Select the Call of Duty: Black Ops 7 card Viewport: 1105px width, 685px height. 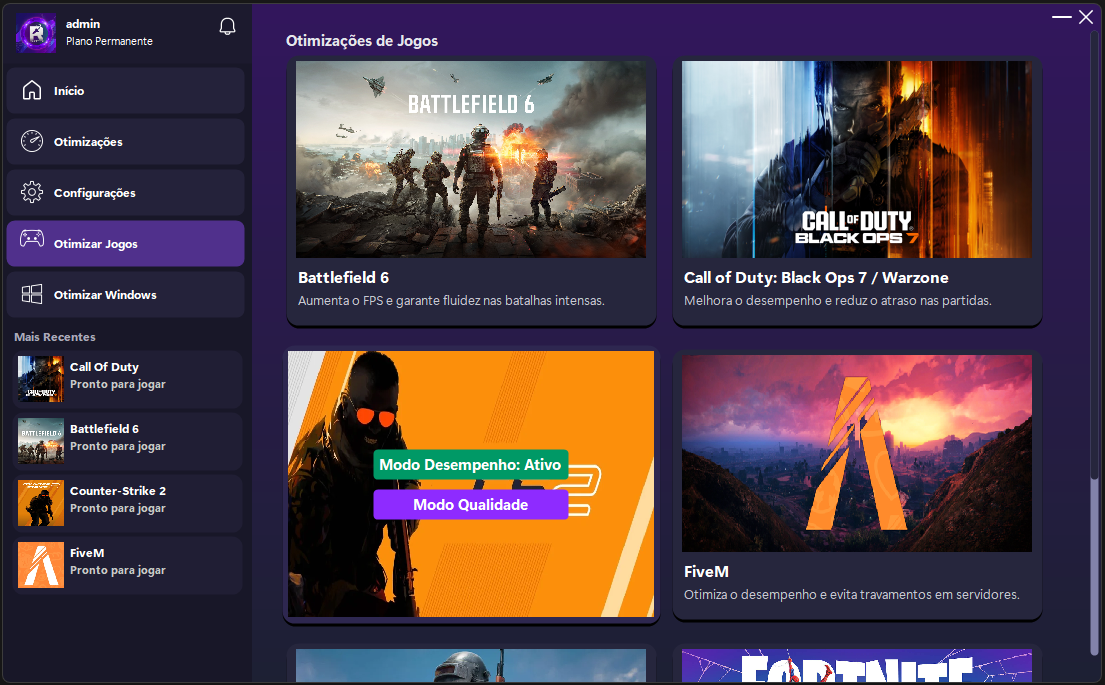click(x=857, y=160)
